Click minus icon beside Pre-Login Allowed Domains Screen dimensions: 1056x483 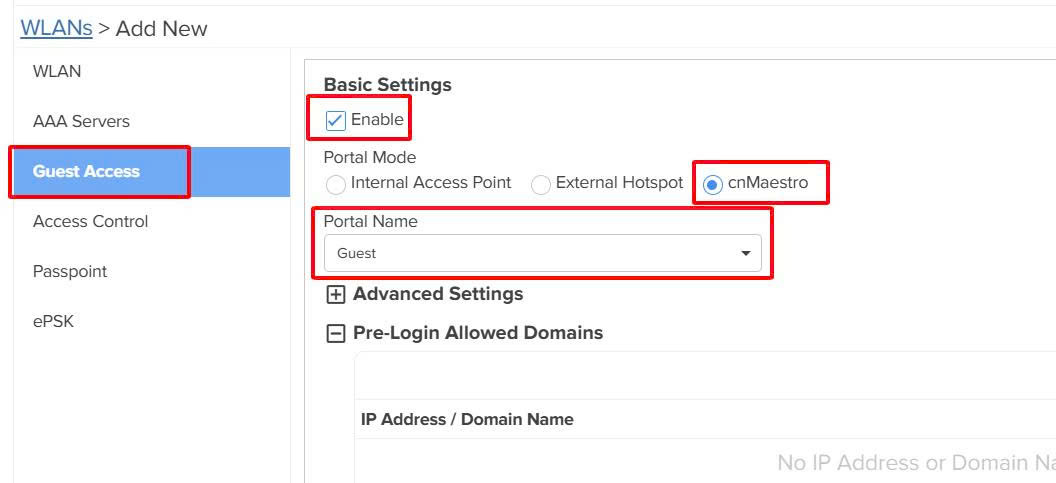(337, 334)
